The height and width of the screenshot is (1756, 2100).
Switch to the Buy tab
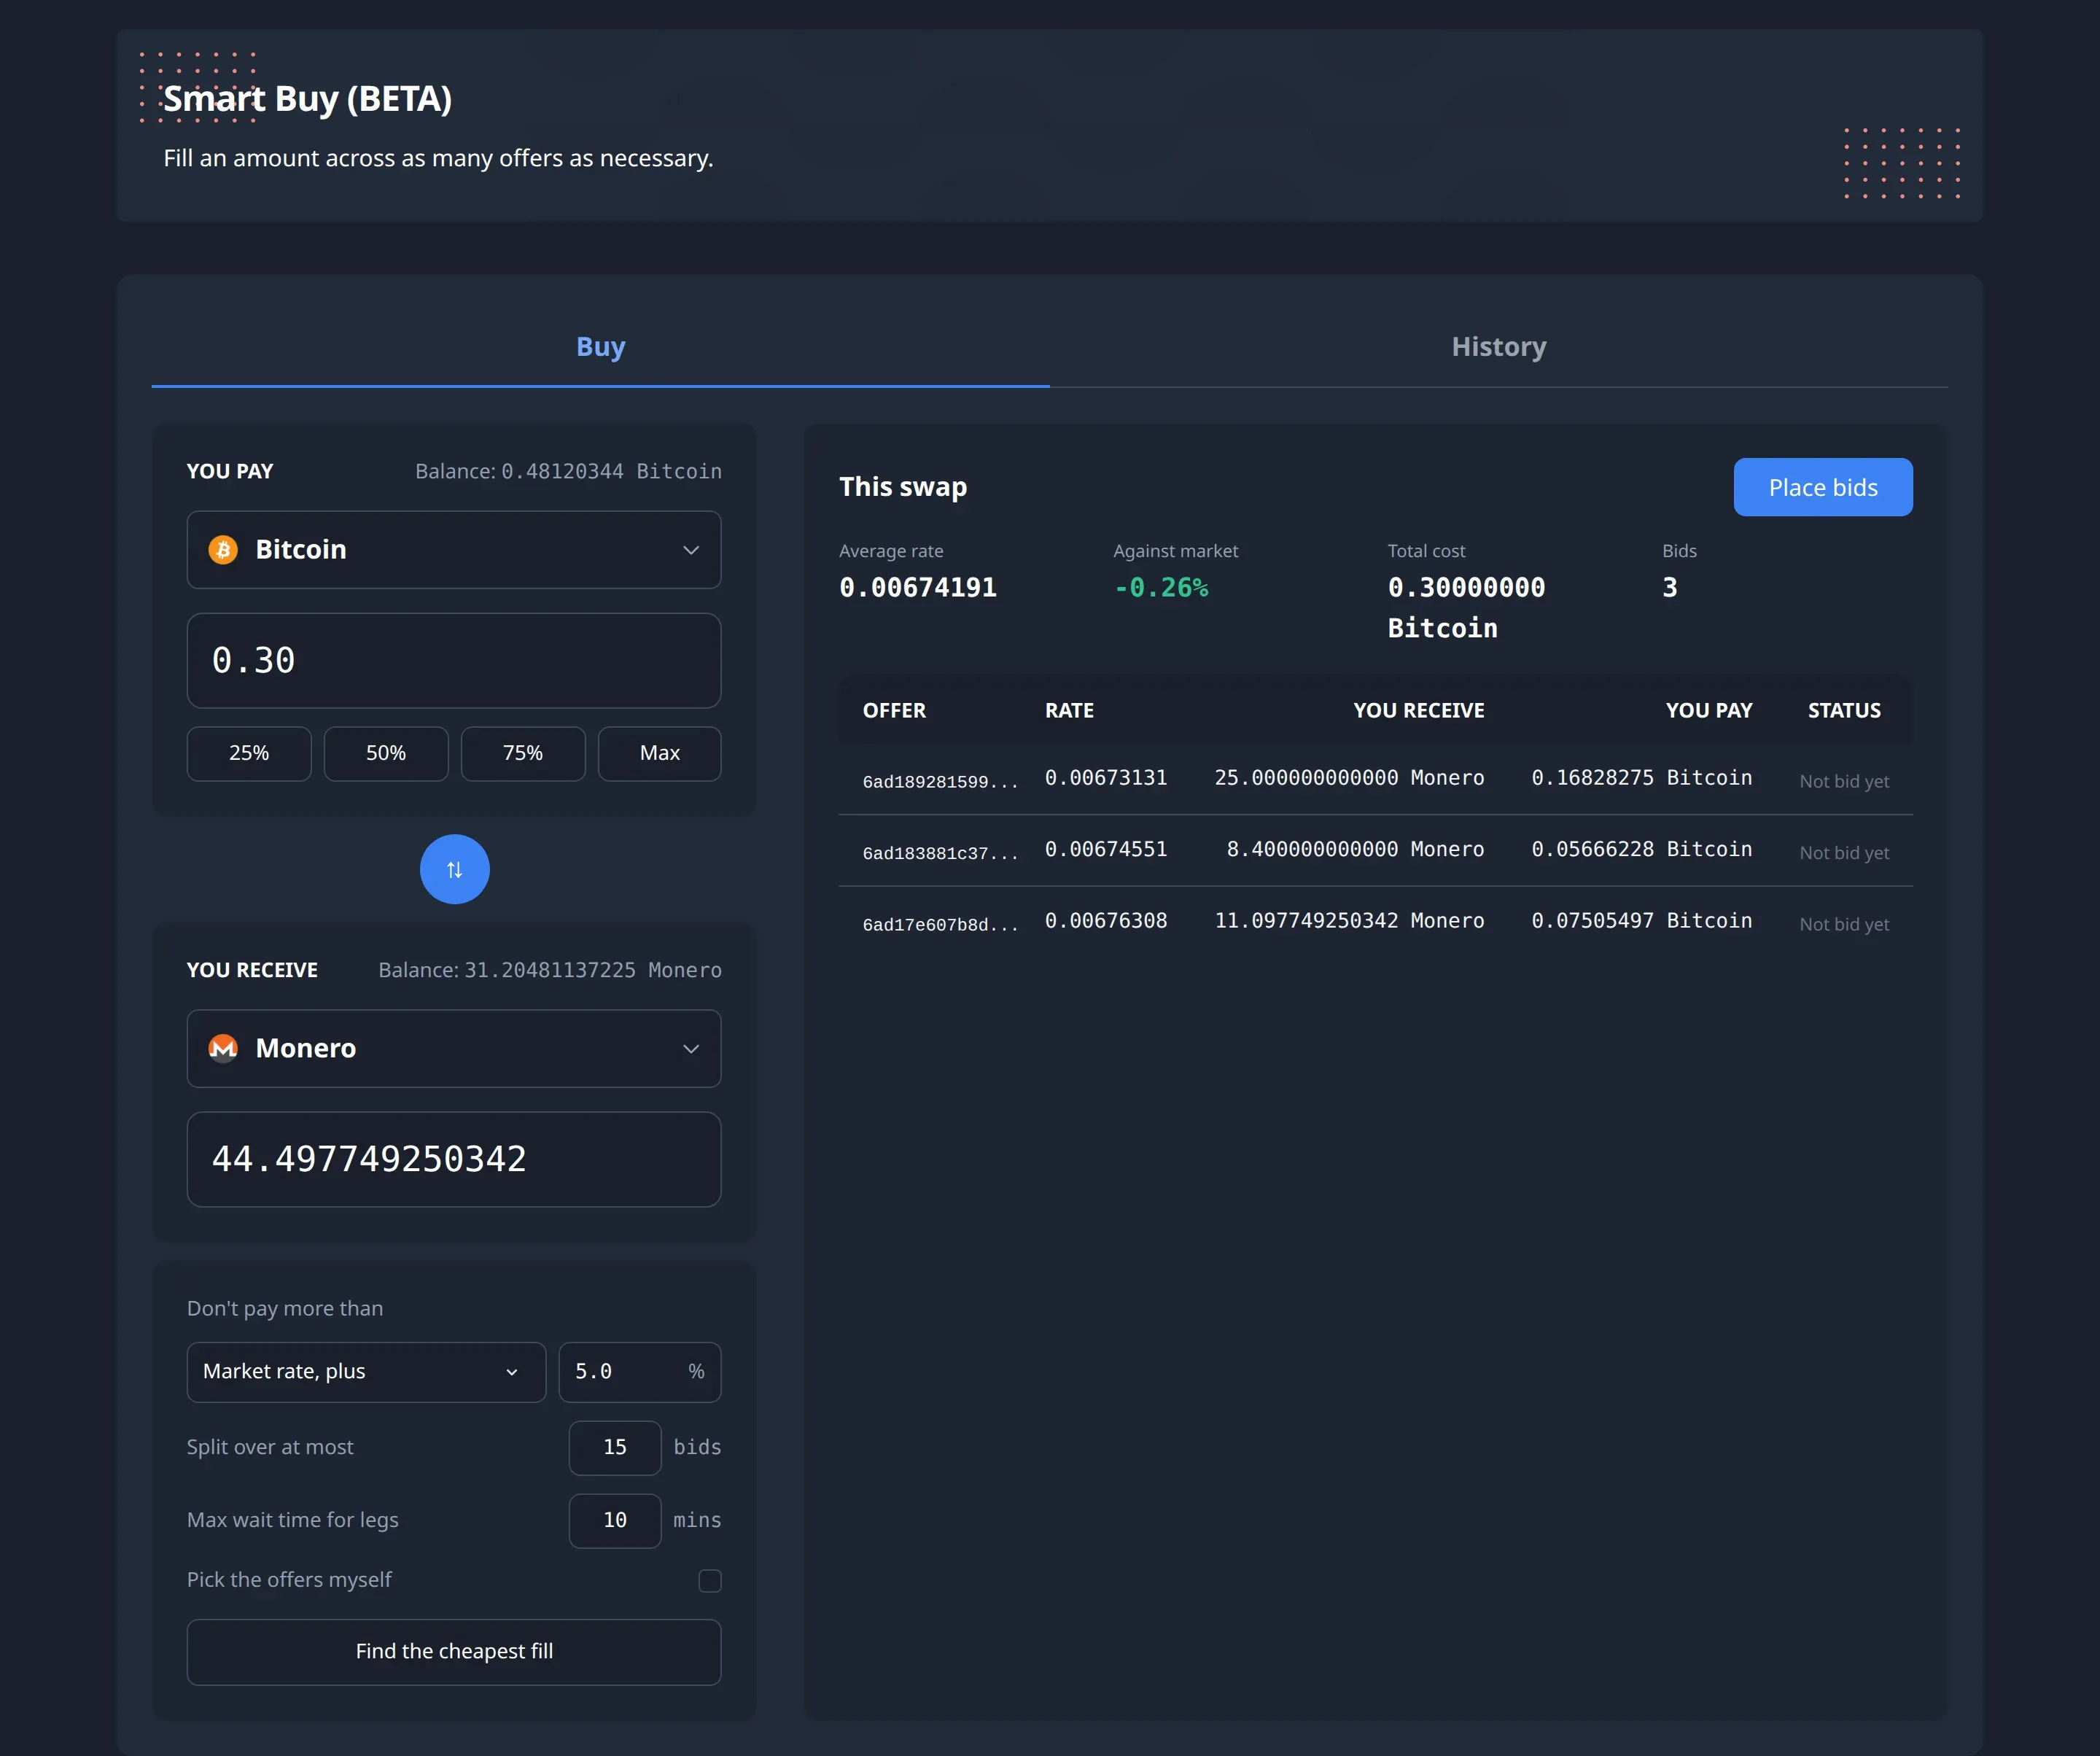601,346
